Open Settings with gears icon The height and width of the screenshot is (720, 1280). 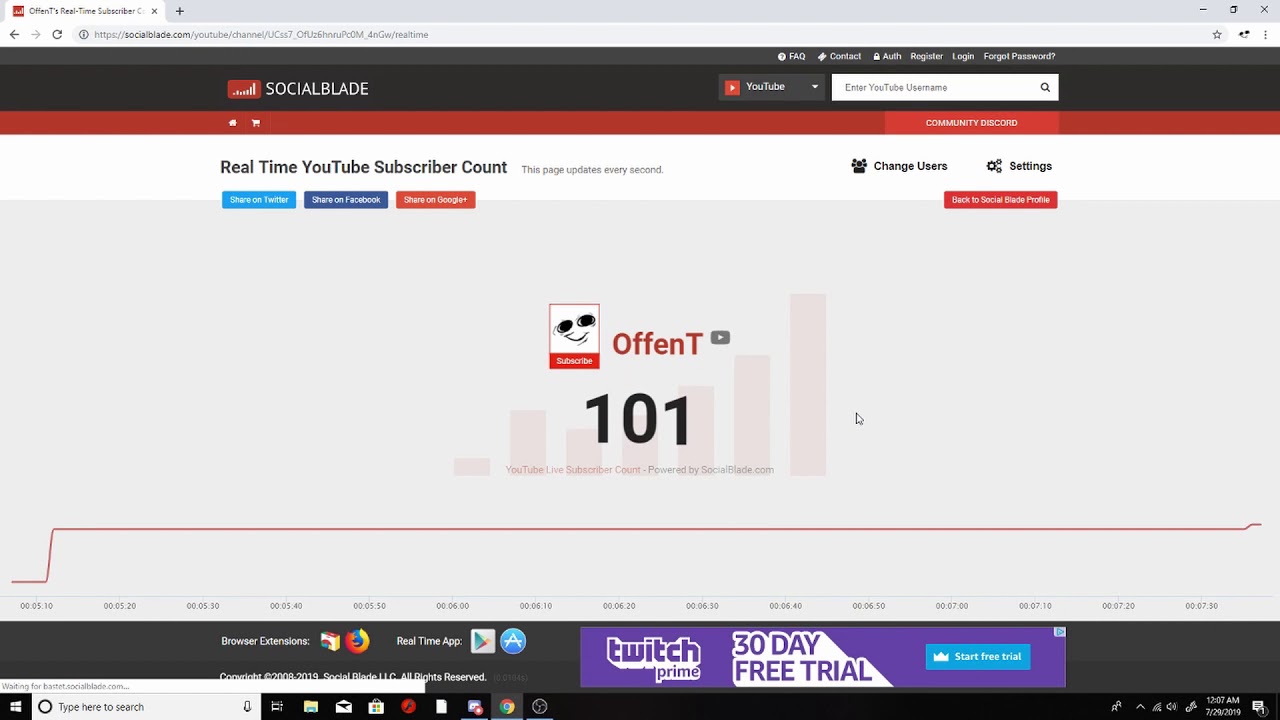click(1019, 166)
